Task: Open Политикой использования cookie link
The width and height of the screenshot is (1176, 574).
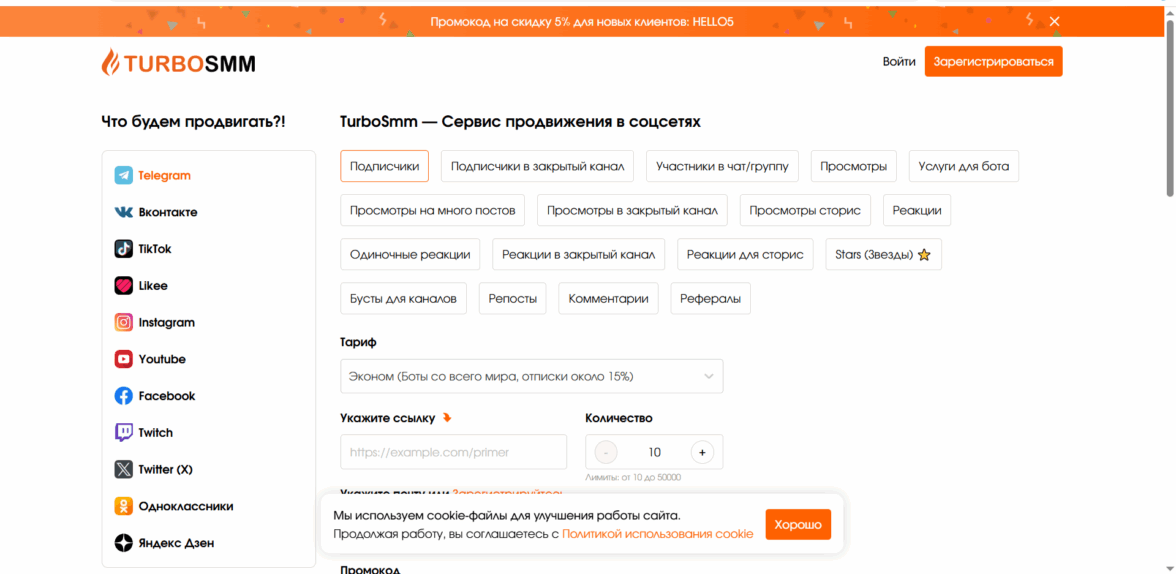Action: [657, 534]
